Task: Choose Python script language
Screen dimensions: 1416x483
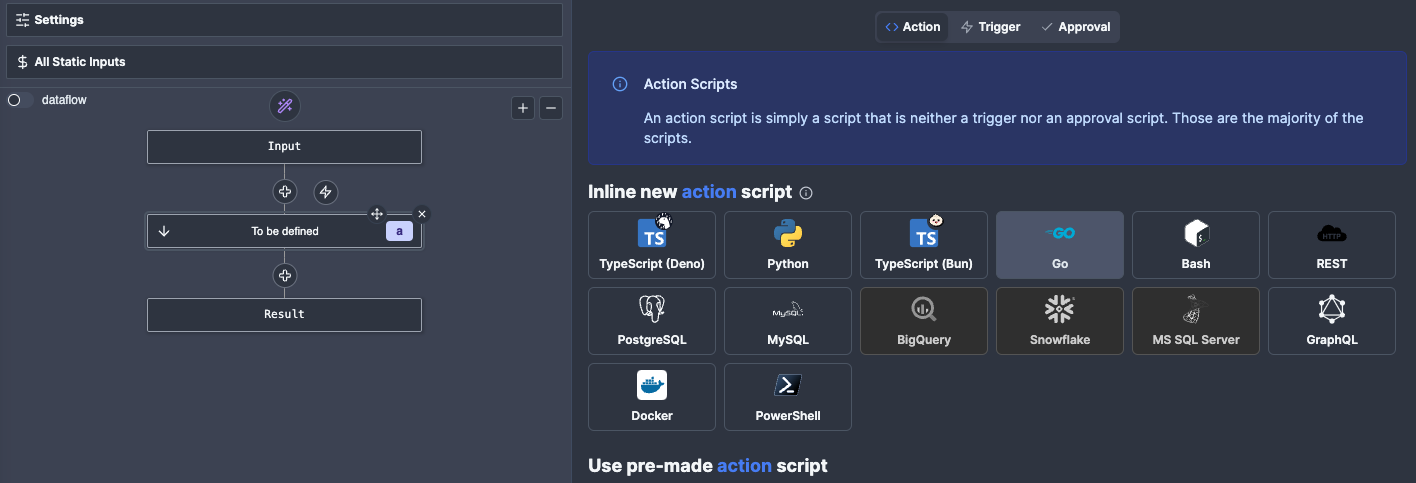Action: 788,245
